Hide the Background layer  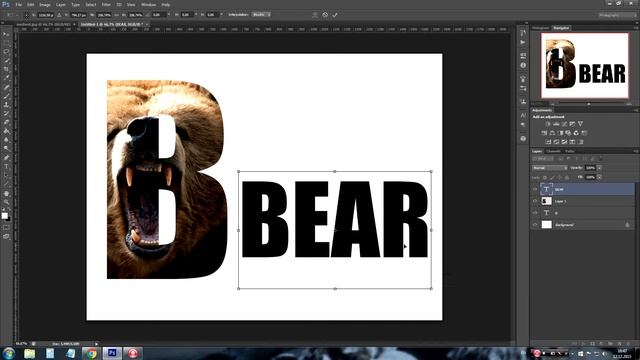pos(535,224)
